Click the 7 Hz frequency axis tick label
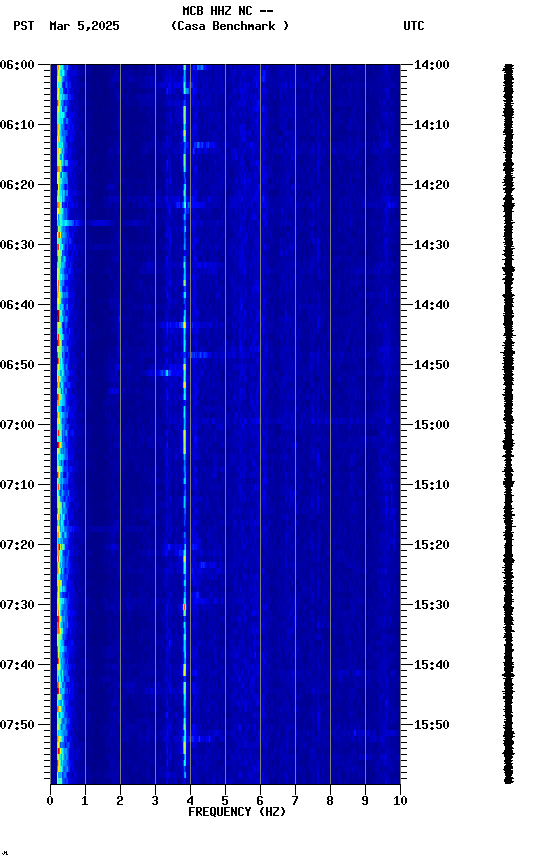The height and width of the screenshot is (864, 552). tap(295, 801)
